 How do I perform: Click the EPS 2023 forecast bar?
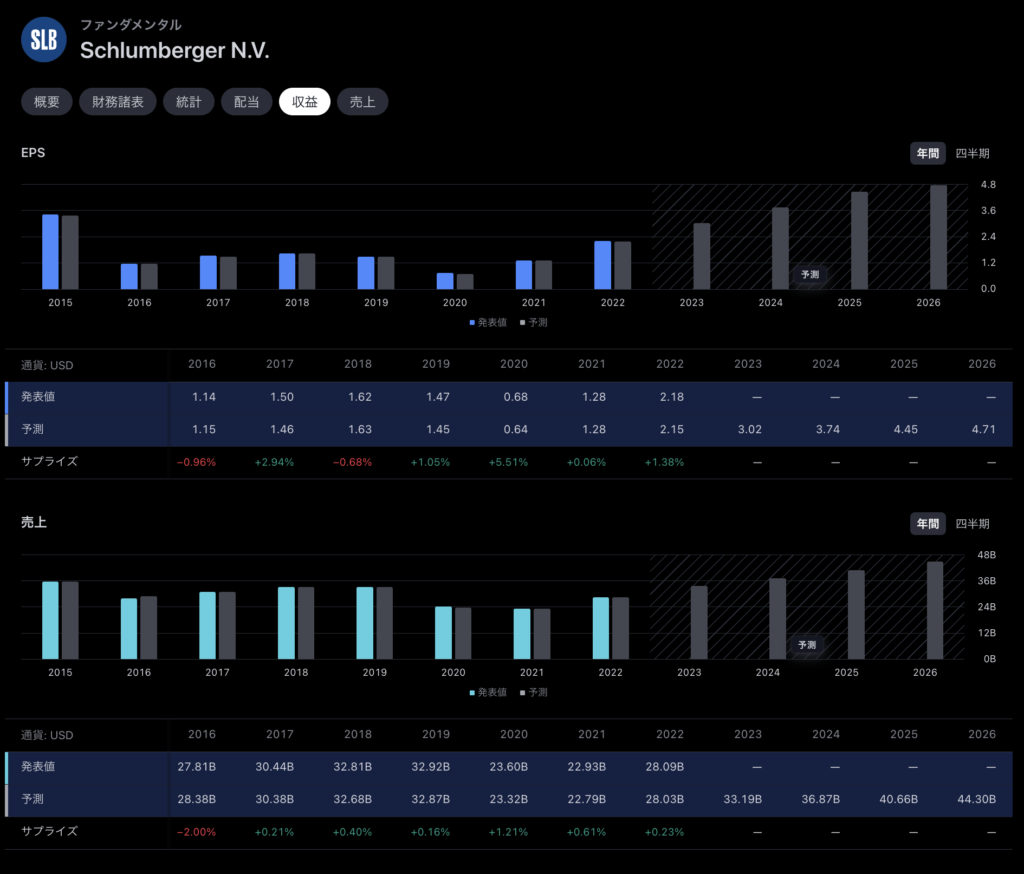click(x=701, y=256)
